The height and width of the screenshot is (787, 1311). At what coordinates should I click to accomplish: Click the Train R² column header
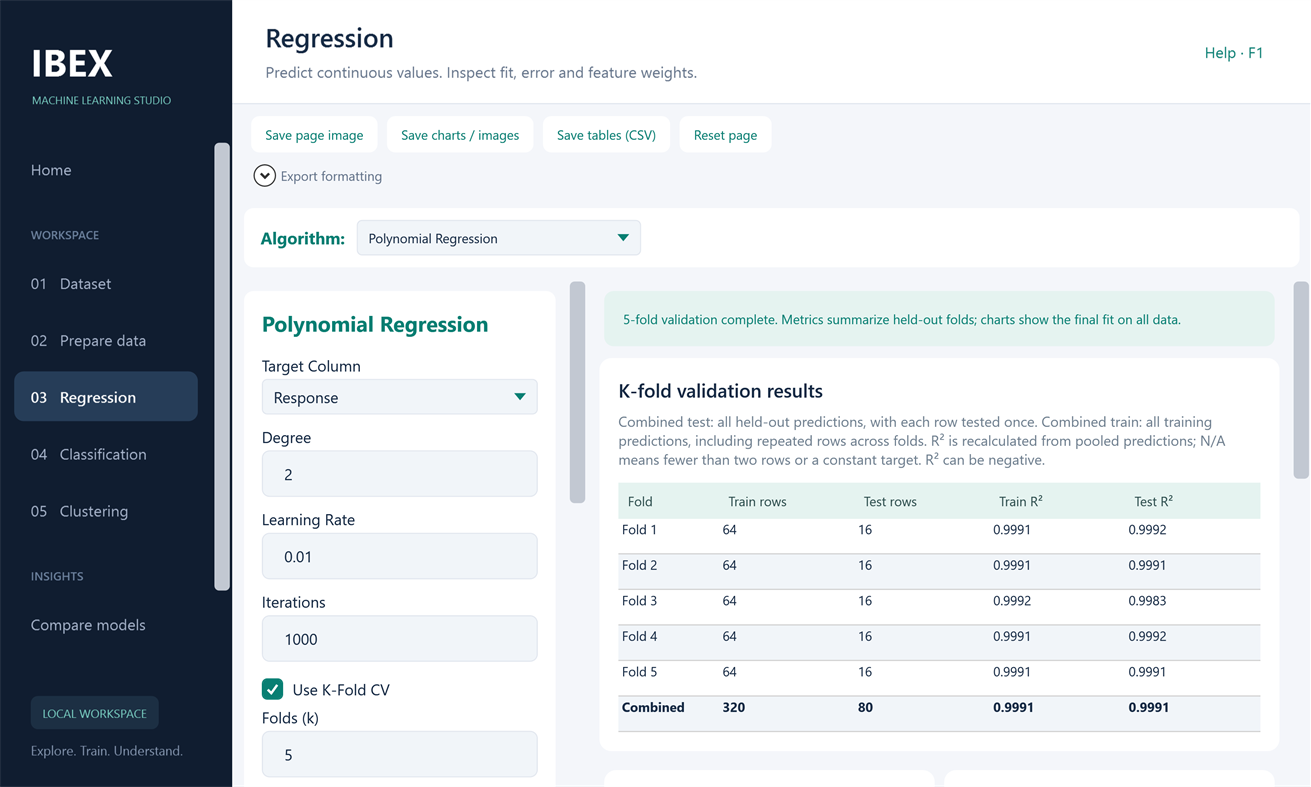[x=1021, y=501]
